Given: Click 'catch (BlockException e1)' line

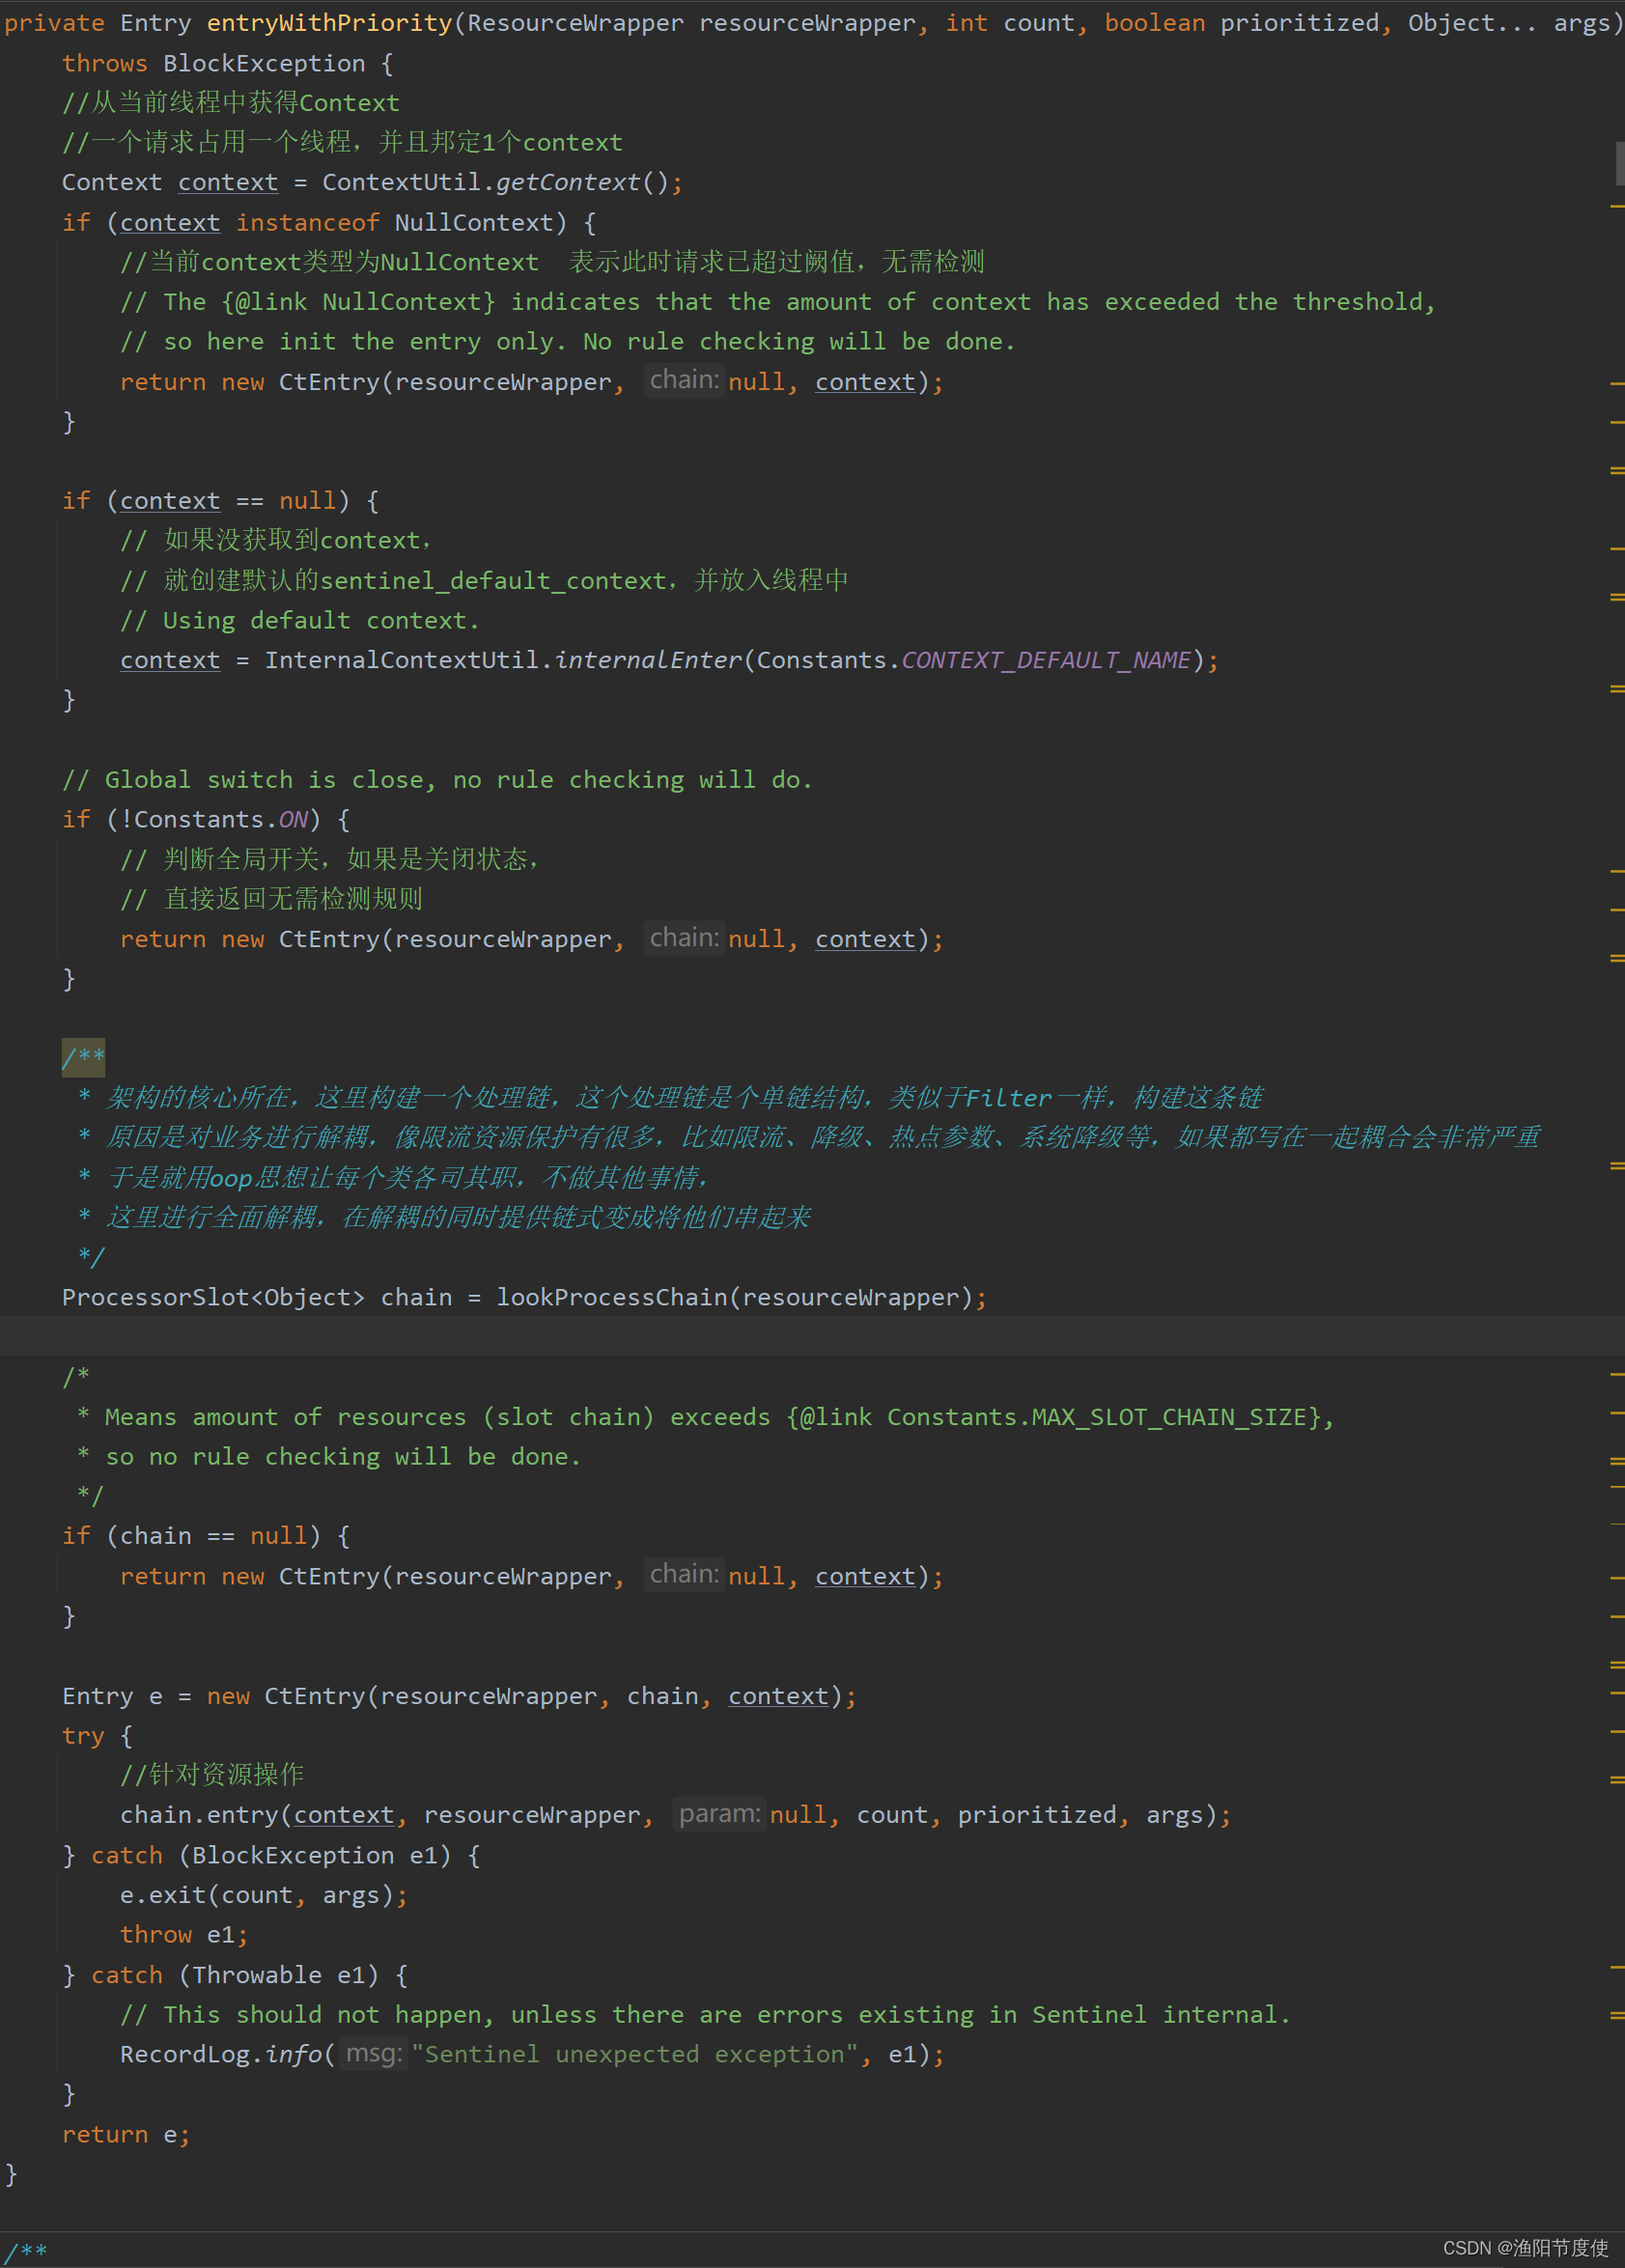Looking at the screenshot, I should 271,1855.
